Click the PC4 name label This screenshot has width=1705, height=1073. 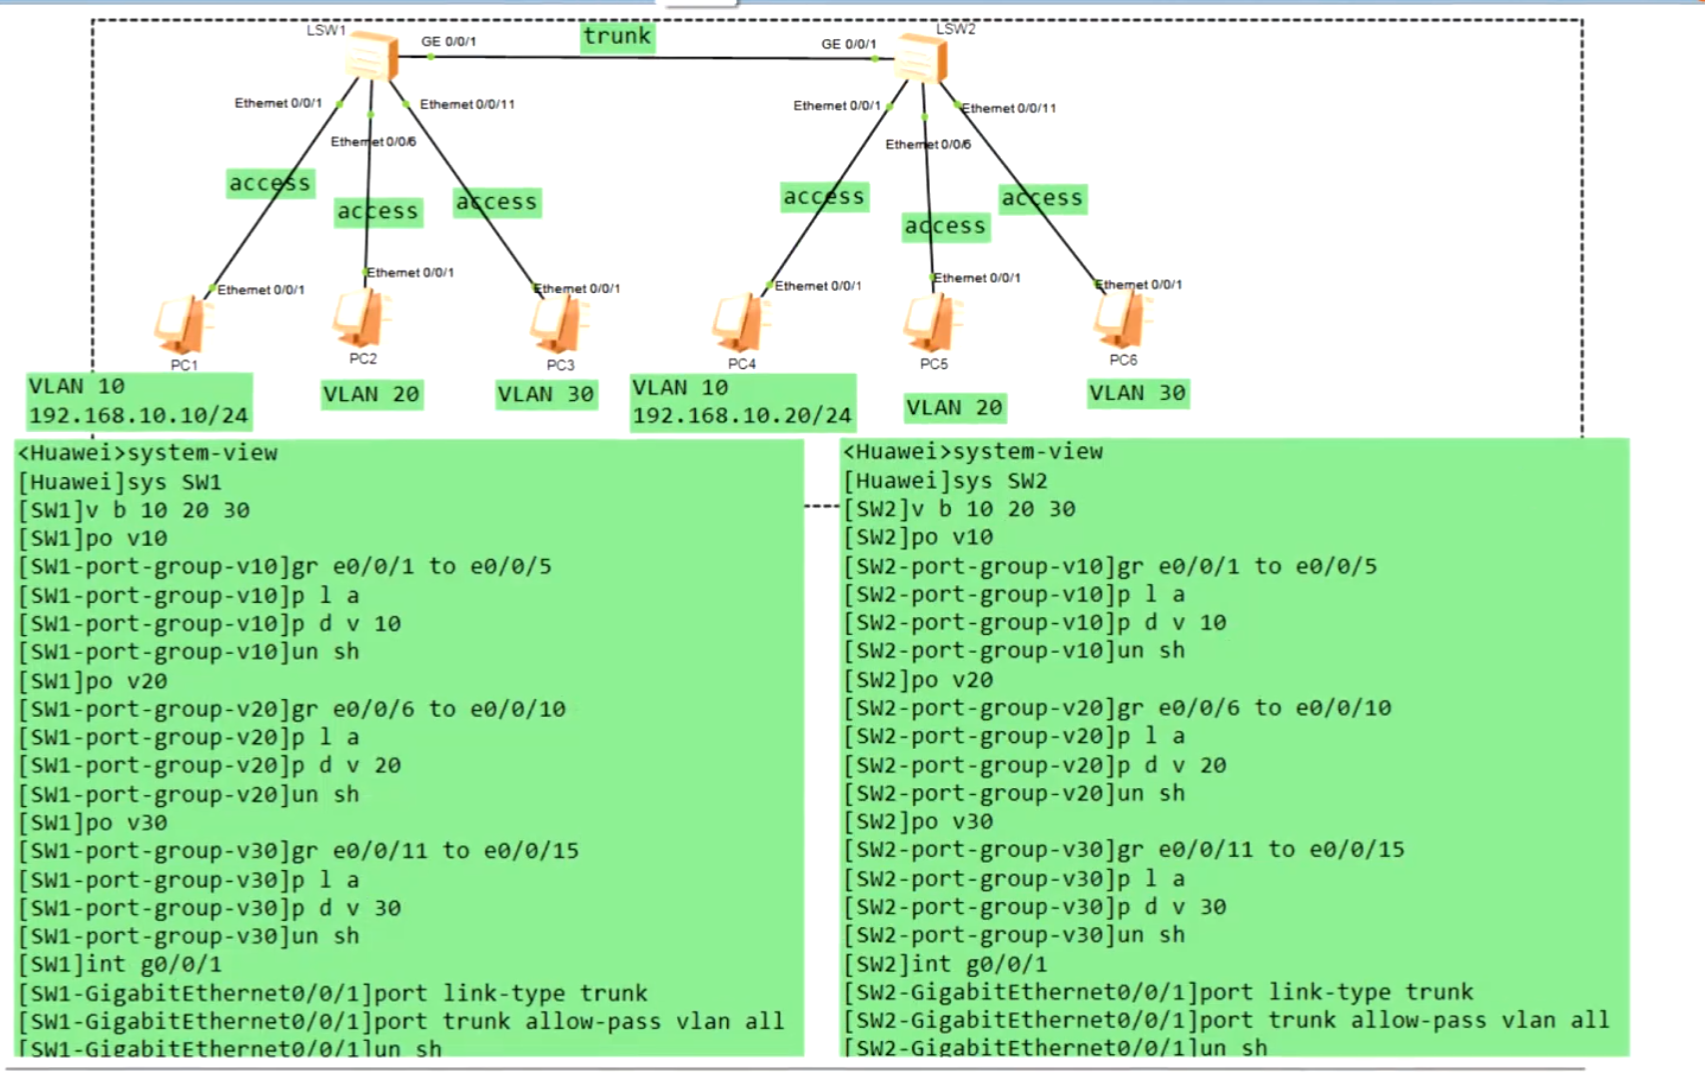click(x=741, y=364)
